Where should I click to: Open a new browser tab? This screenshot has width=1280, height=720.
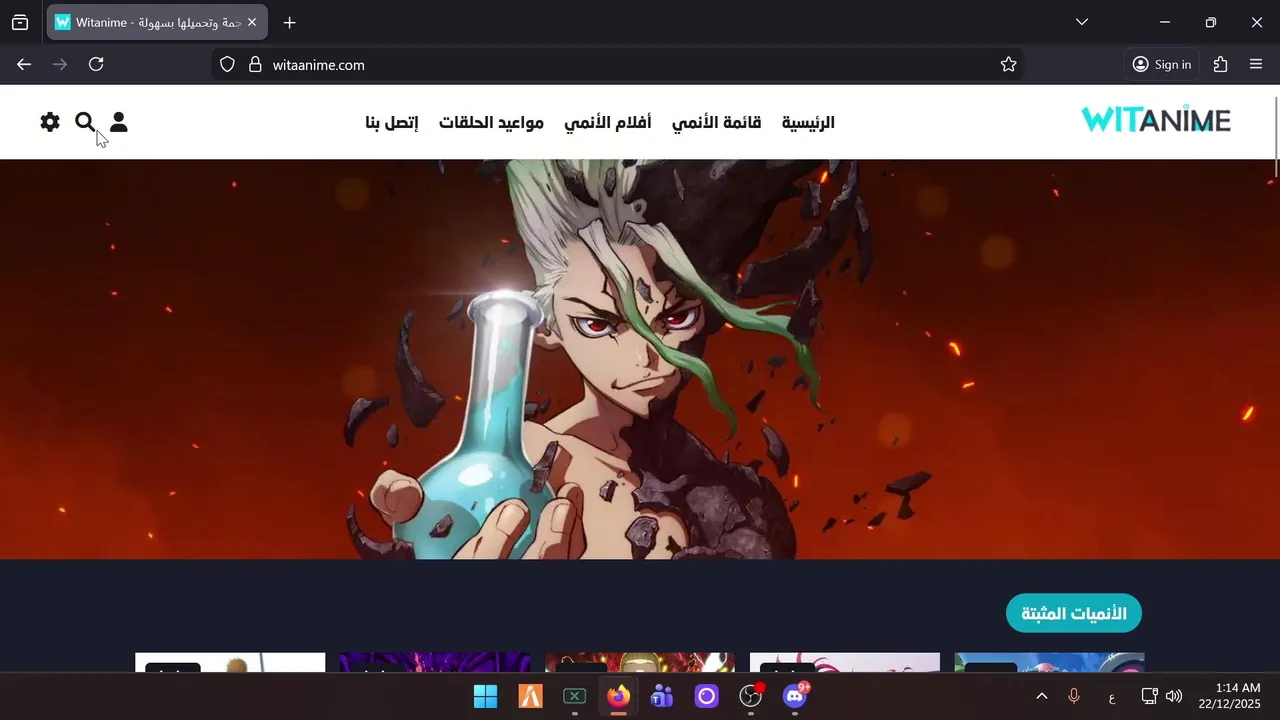pos(290,22)
